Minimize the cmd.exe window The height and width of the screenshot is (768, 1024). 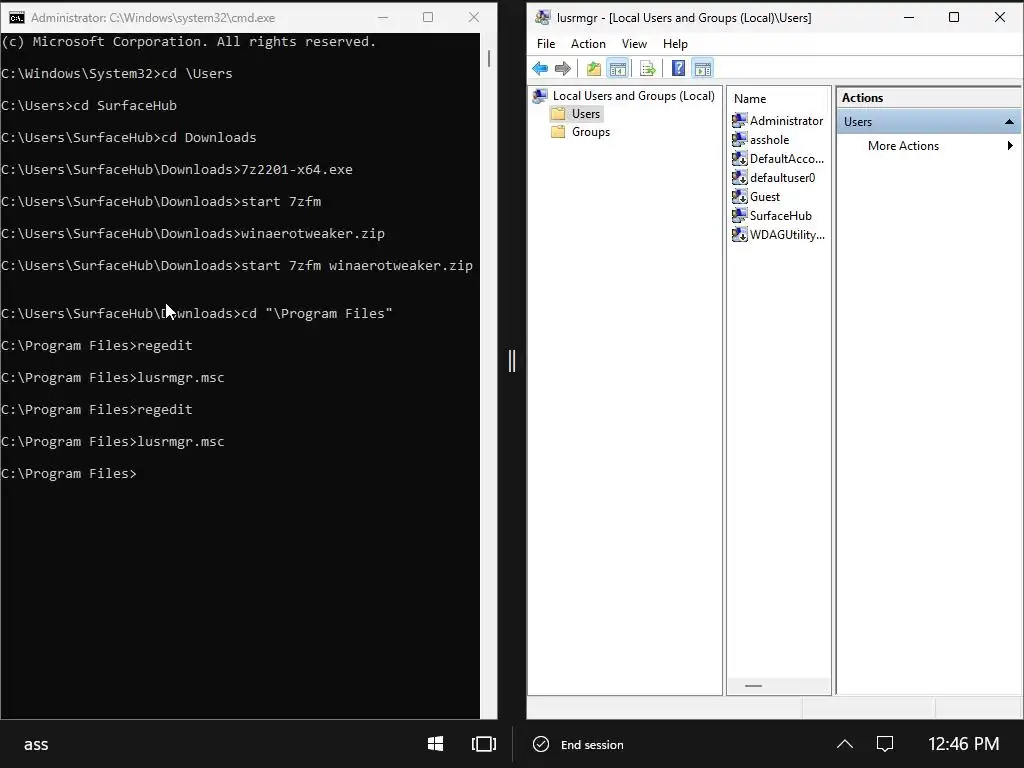point(383,18)
